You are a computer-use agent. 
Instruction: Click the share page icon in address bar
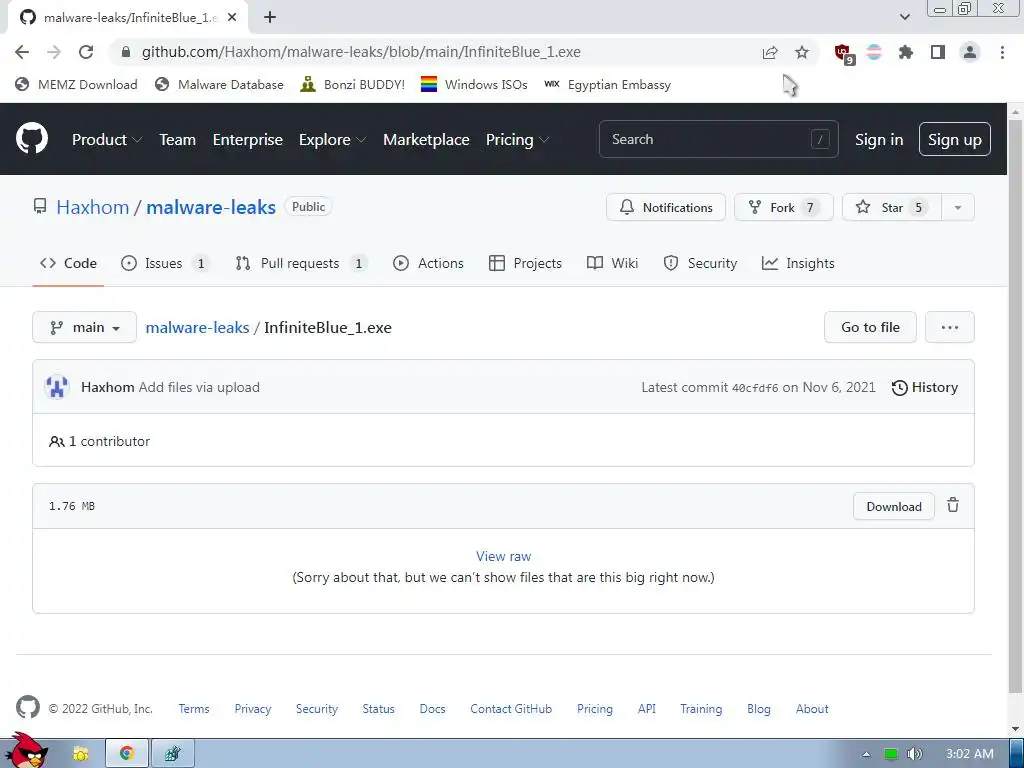coord(770,52)
